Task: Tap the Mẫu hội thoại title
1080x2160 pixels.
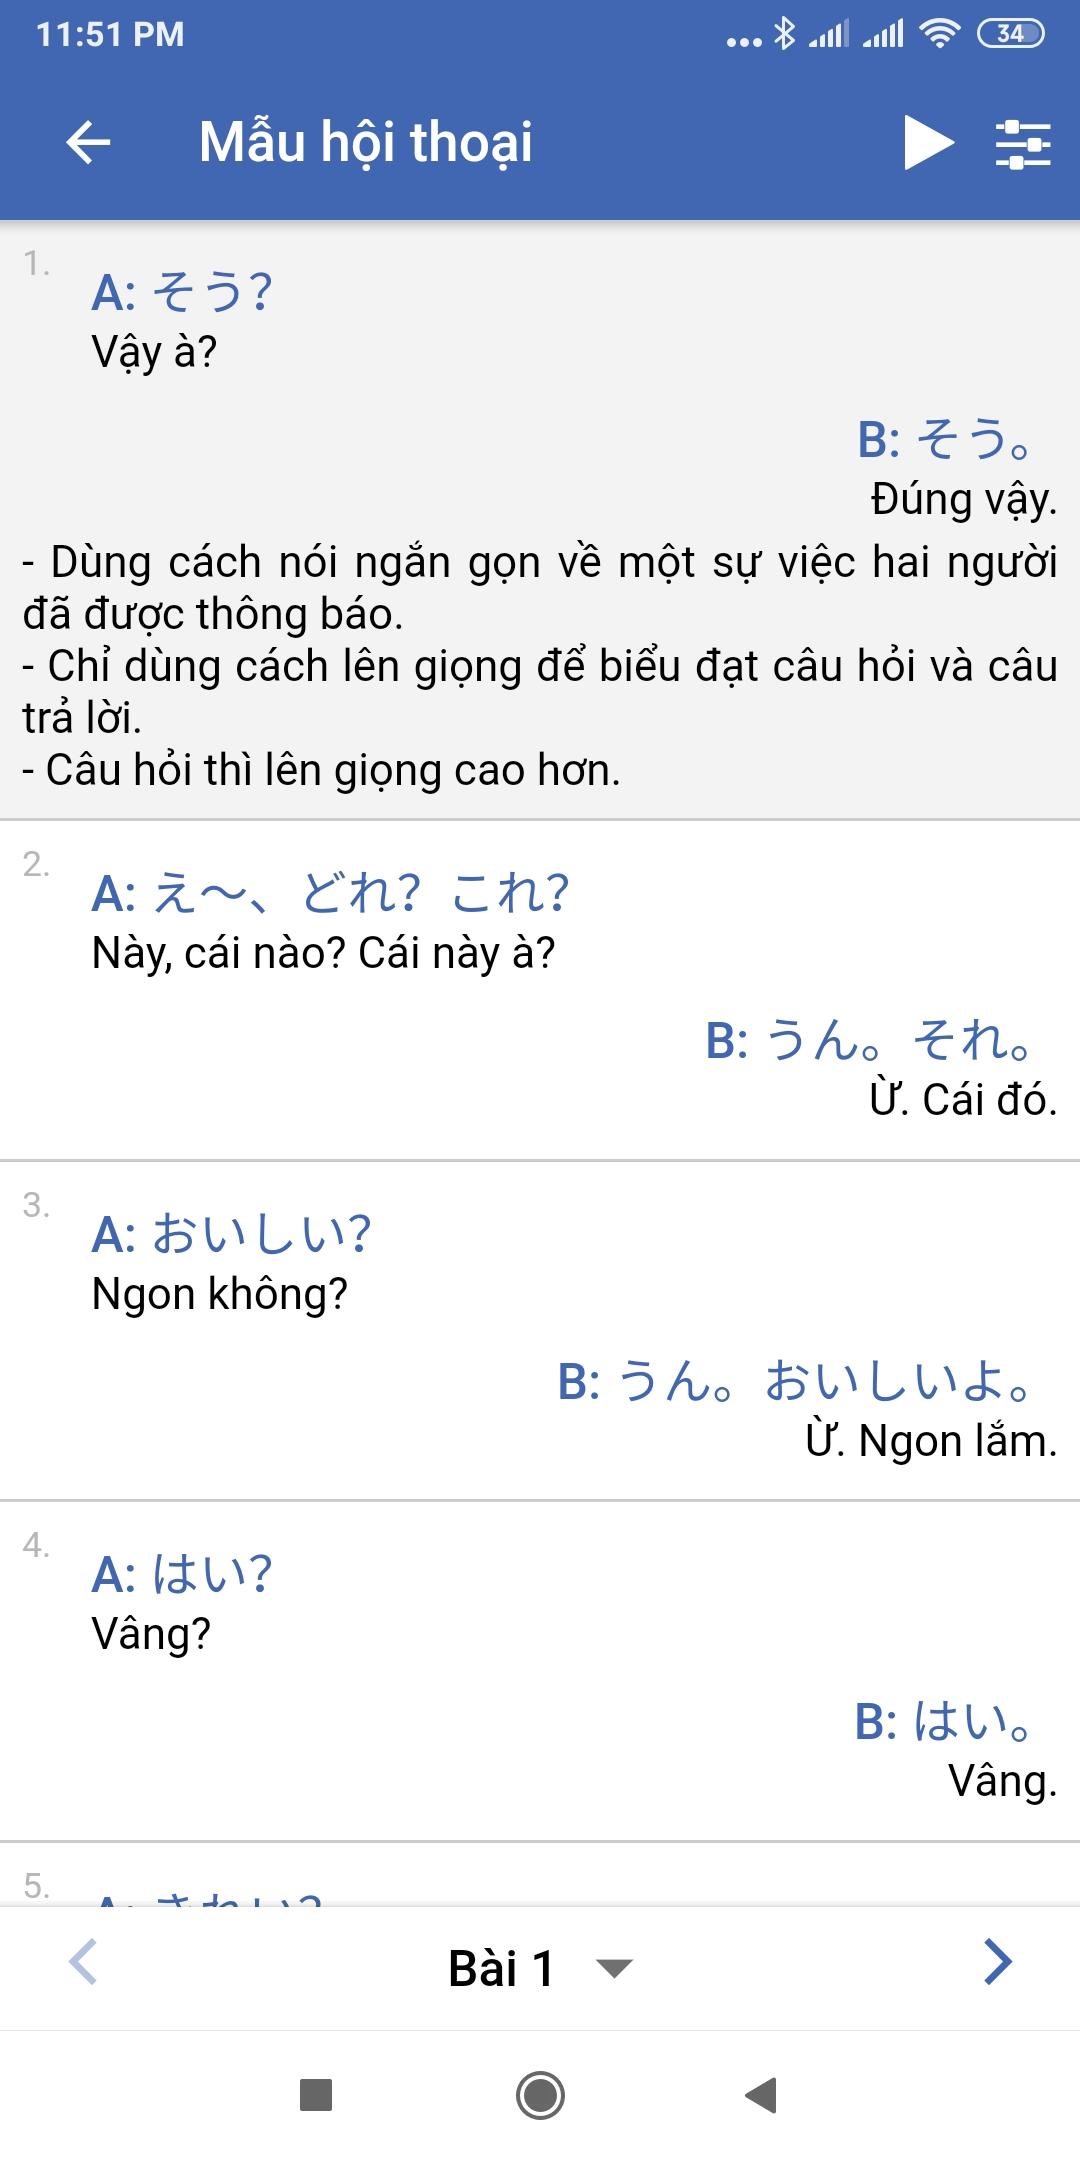Action: coord(366,142)
